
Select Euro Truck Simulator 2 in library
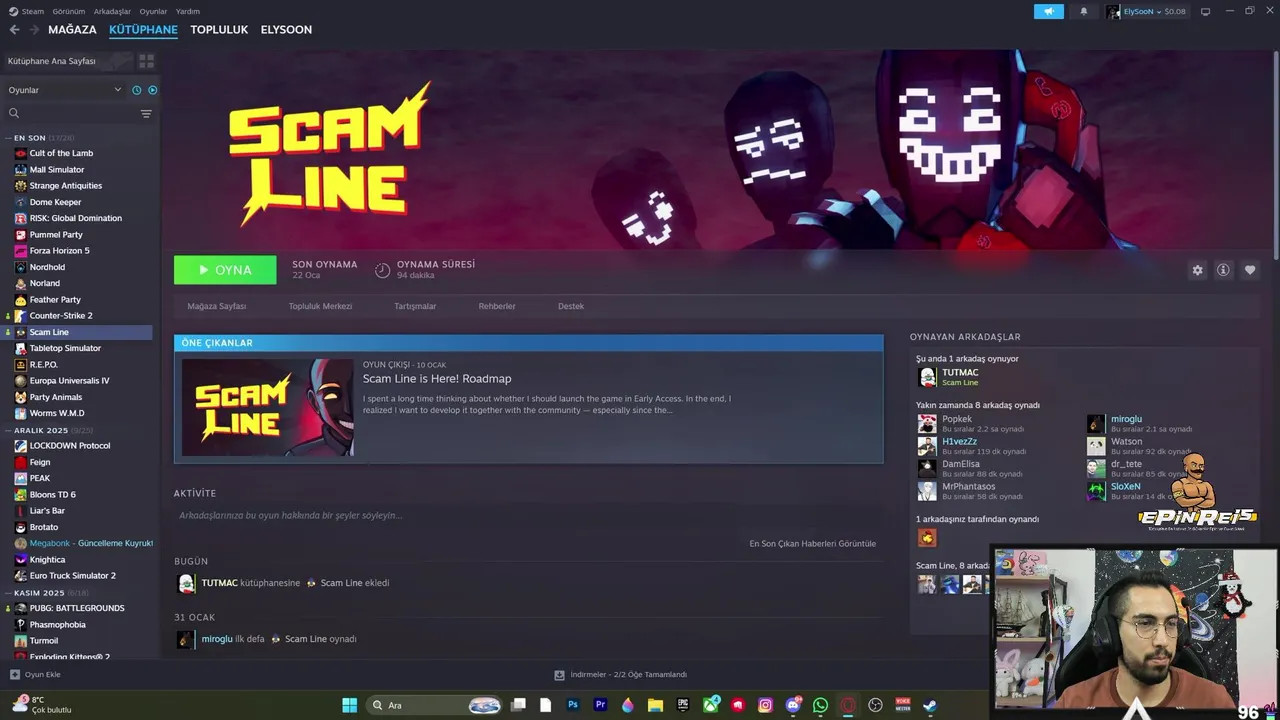click(x=72, y=576)
